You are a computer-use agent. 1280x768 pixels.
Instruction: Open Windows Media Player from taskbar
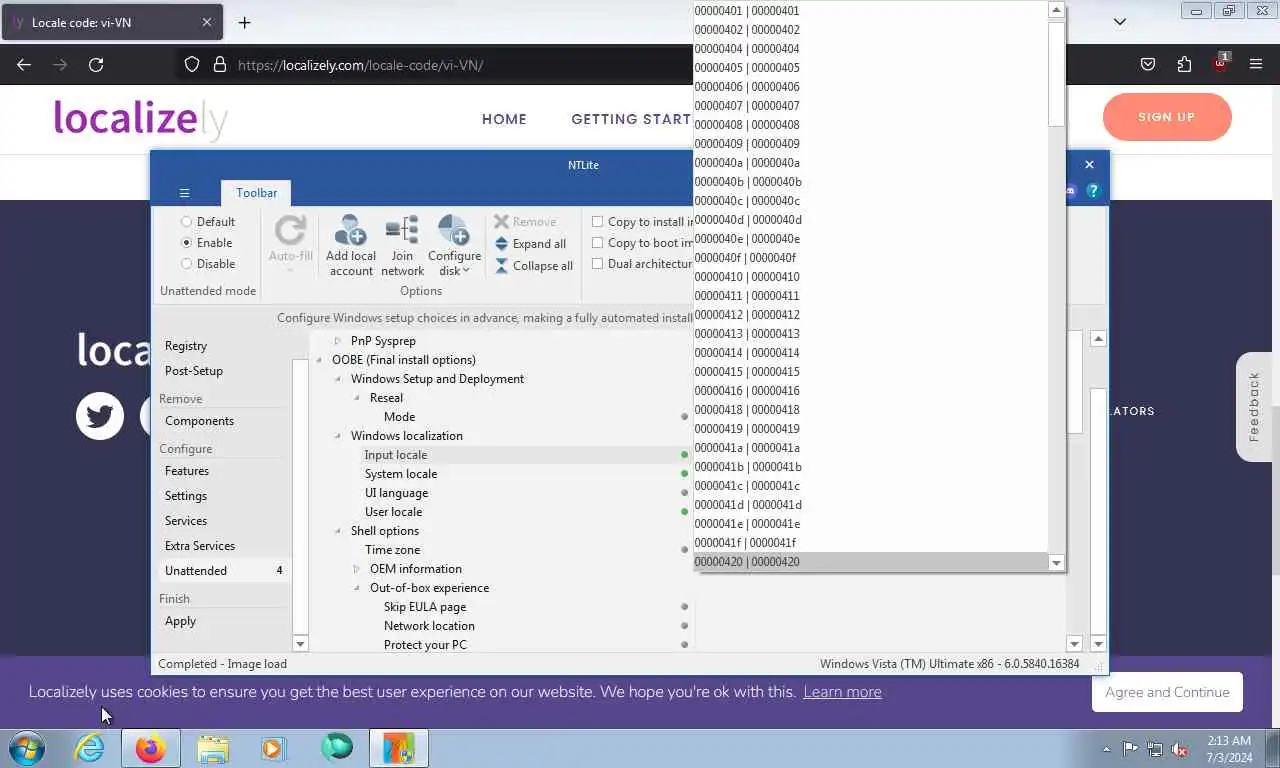click(274, 748)
